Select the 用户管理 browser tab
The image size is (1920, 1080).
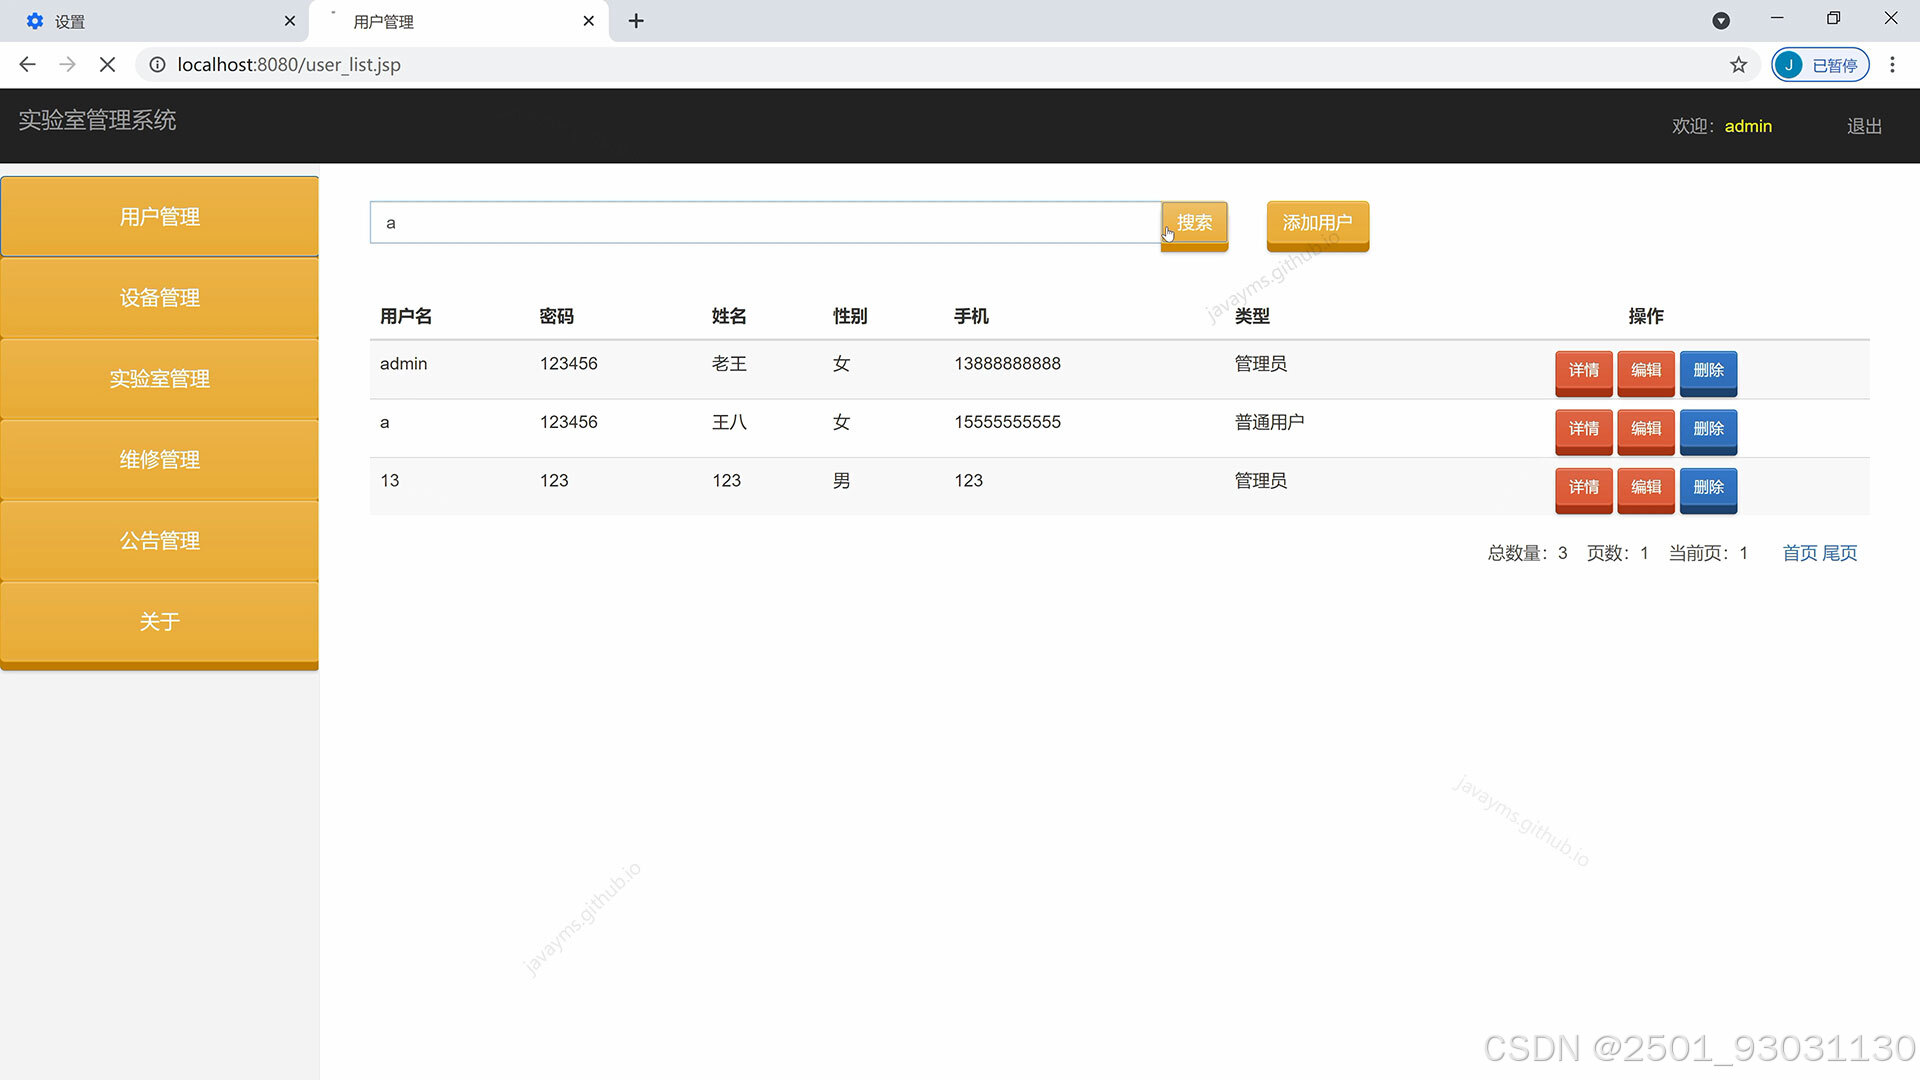[x=460, y=21]
